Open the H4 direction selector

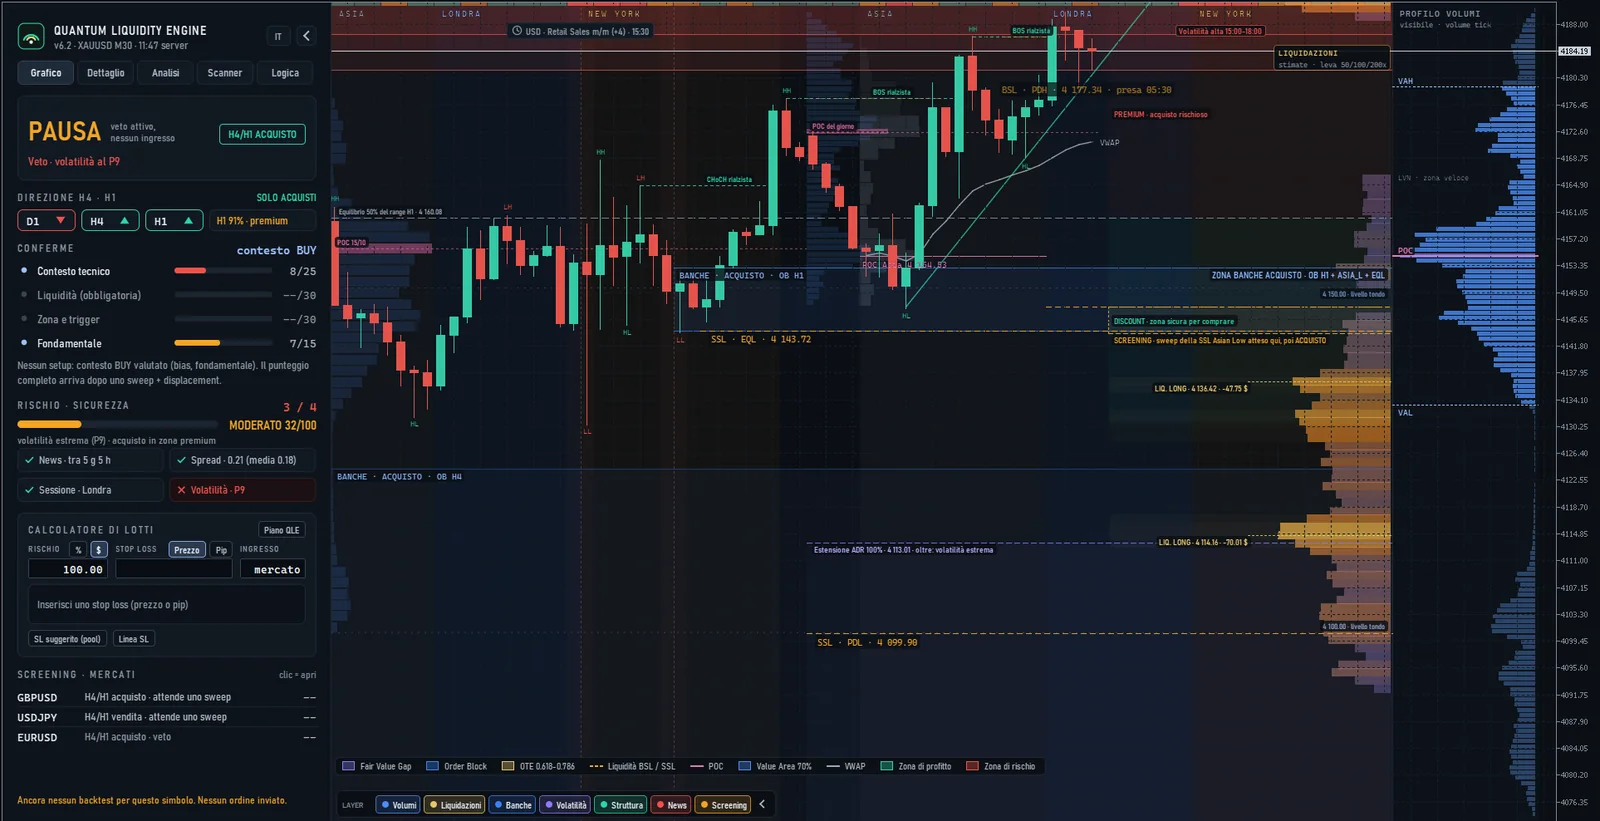pyautogui.click(x=110, y=221)
